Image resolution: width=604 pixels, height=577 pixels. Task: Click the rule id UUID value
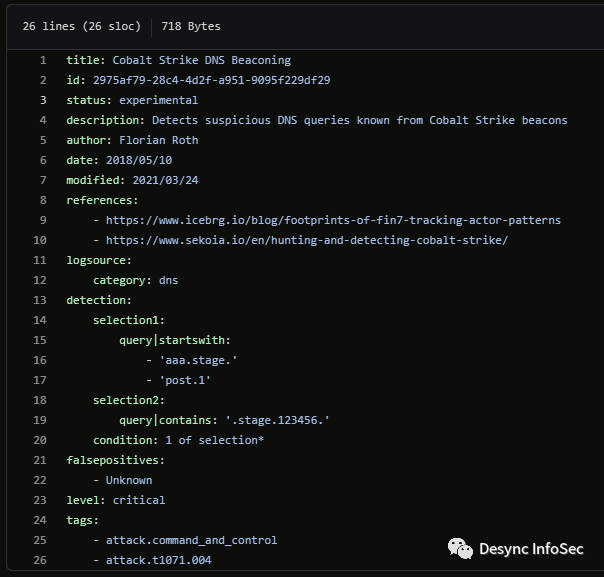click(x=211, y=80)
